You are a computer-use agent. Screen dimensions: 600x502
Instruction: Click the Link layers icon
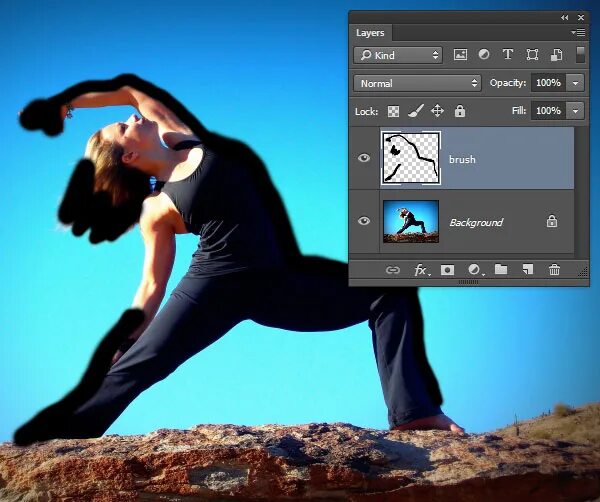[x=393, y=271]
